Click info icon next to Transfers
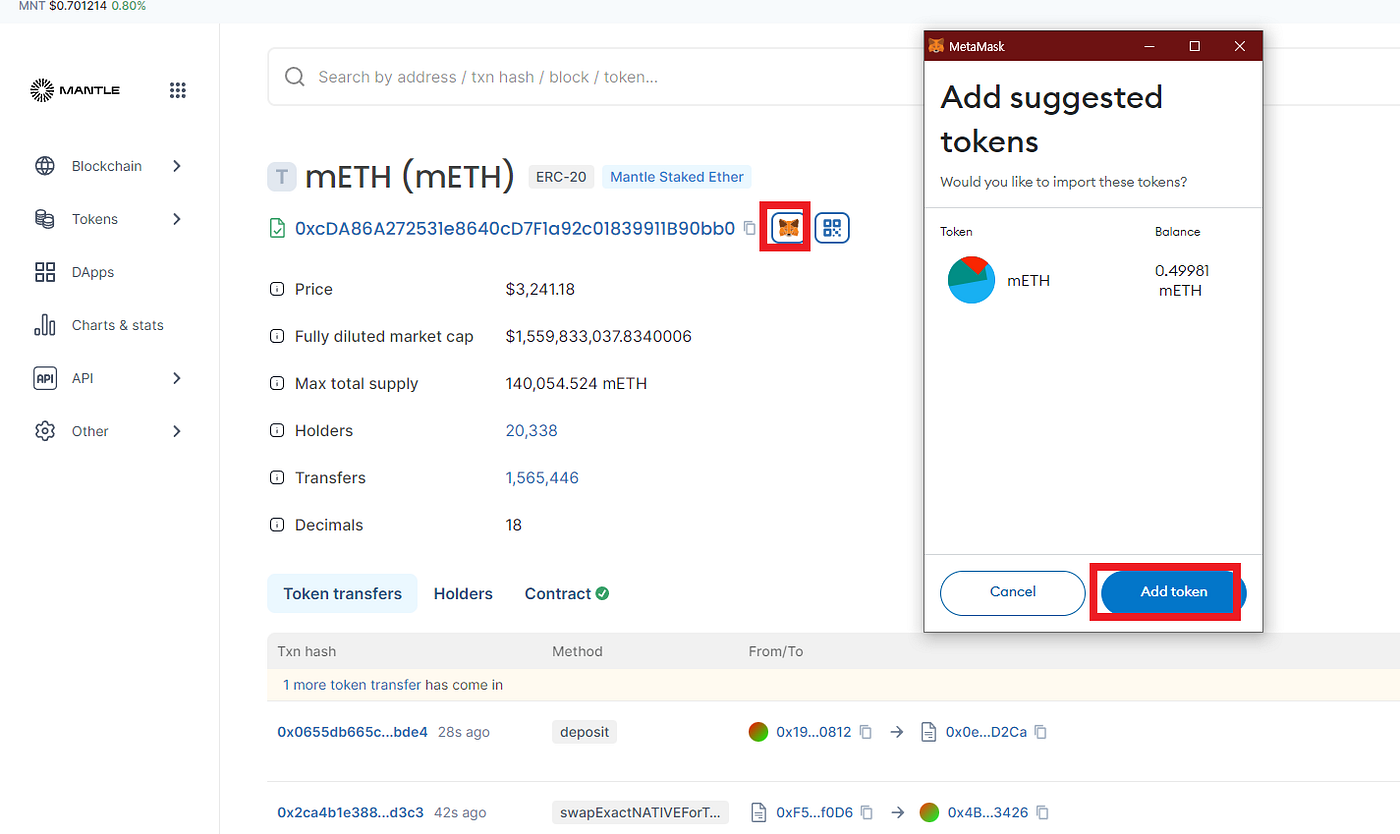 point(277,477)
